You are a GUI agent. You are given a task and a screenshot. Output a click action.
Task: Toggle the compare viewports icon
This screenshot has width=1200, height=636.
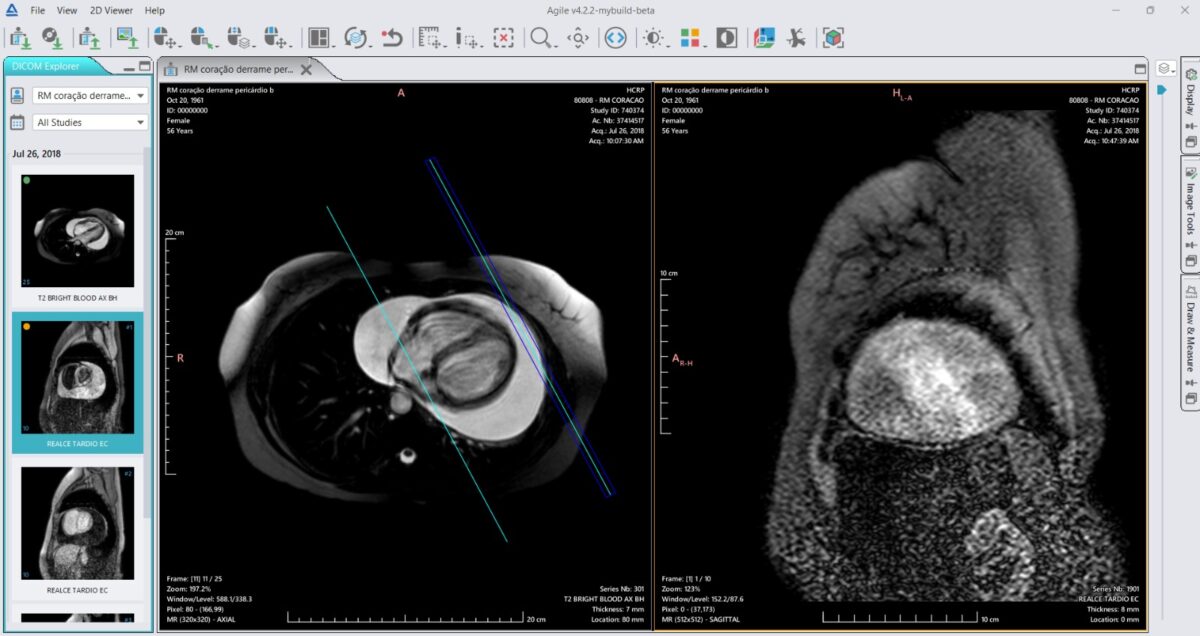pos(614,38)
